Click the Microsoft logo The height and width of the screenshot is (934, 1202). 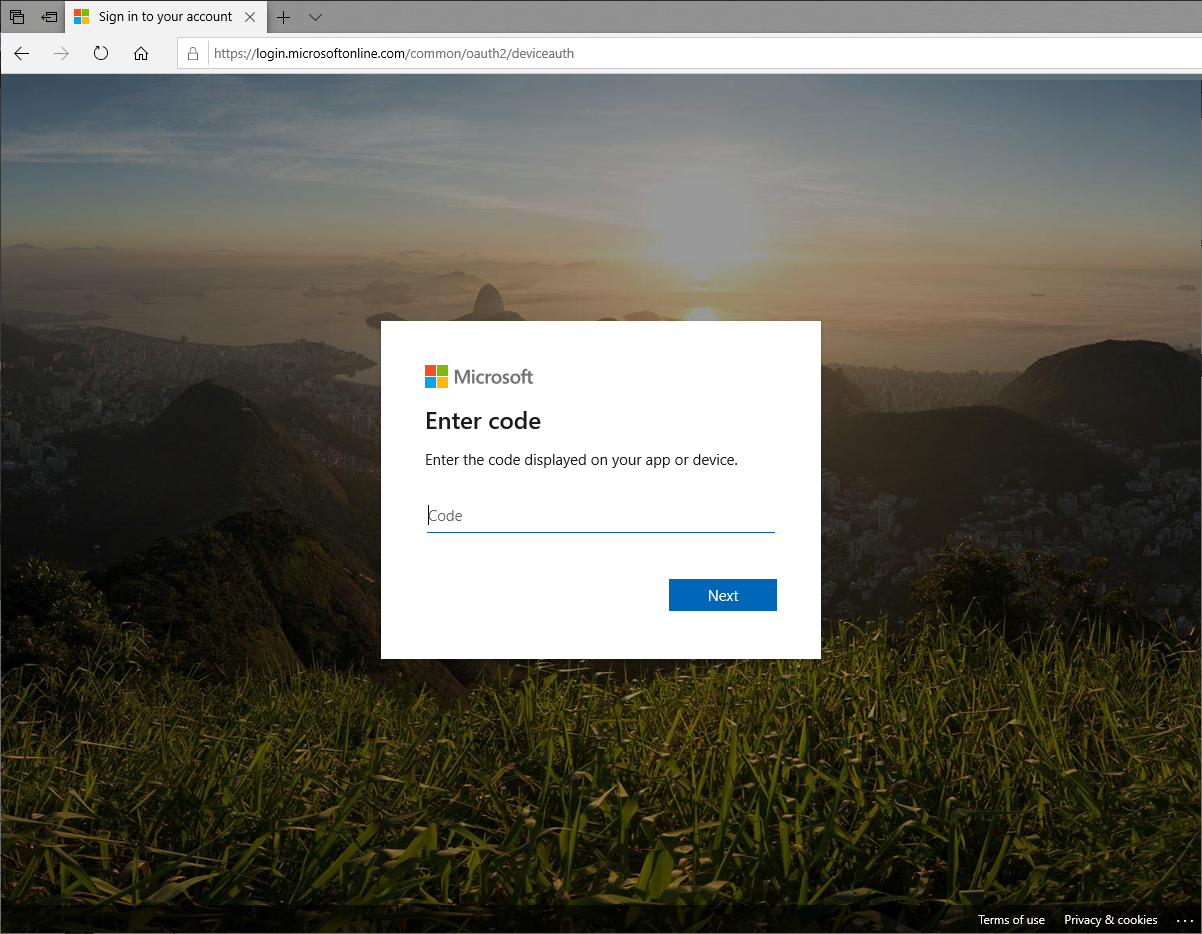479,377
